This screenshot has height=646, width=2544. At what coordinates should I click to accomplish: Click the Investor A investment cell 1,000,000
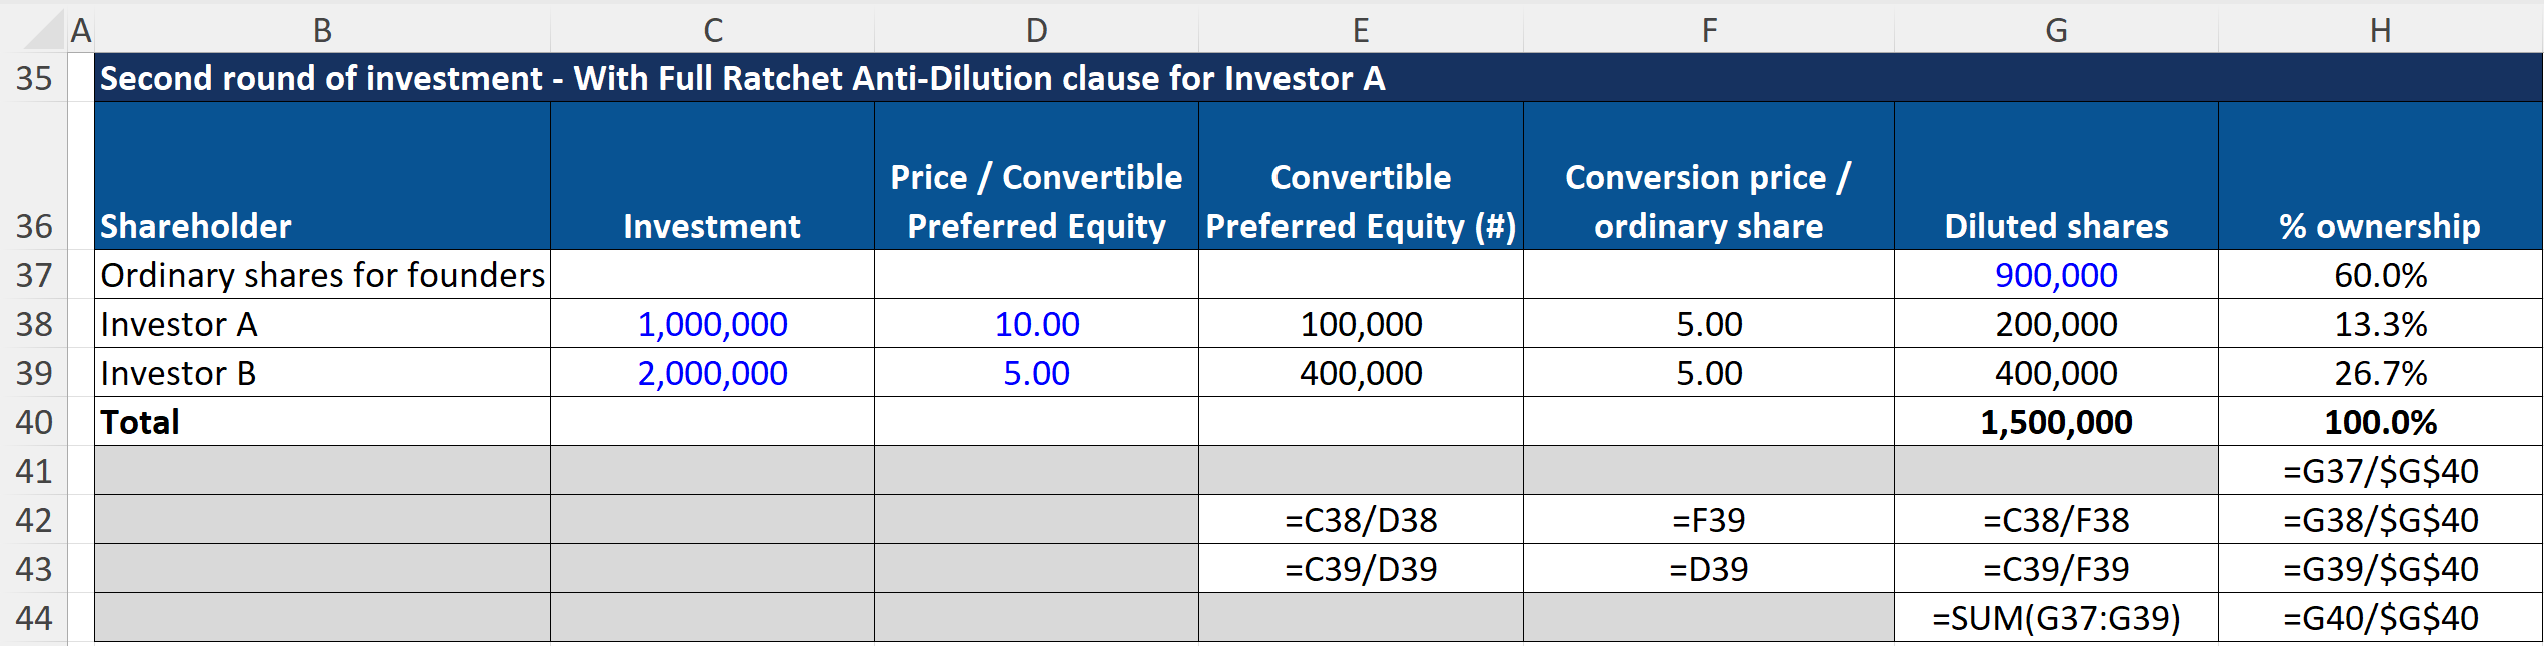tap(712, 324)
